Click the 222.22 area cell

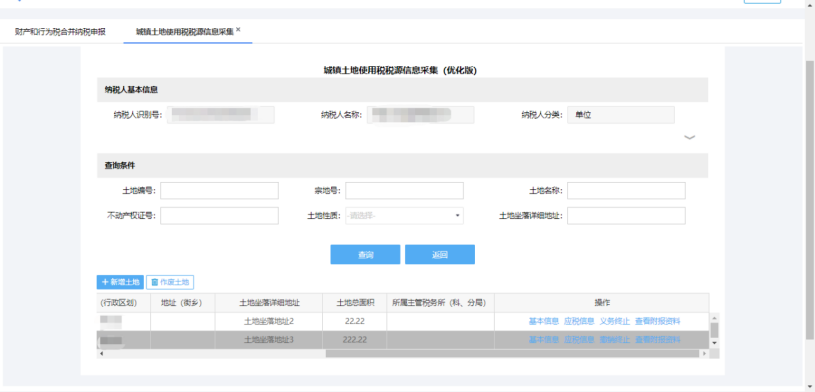coord(354,340)
